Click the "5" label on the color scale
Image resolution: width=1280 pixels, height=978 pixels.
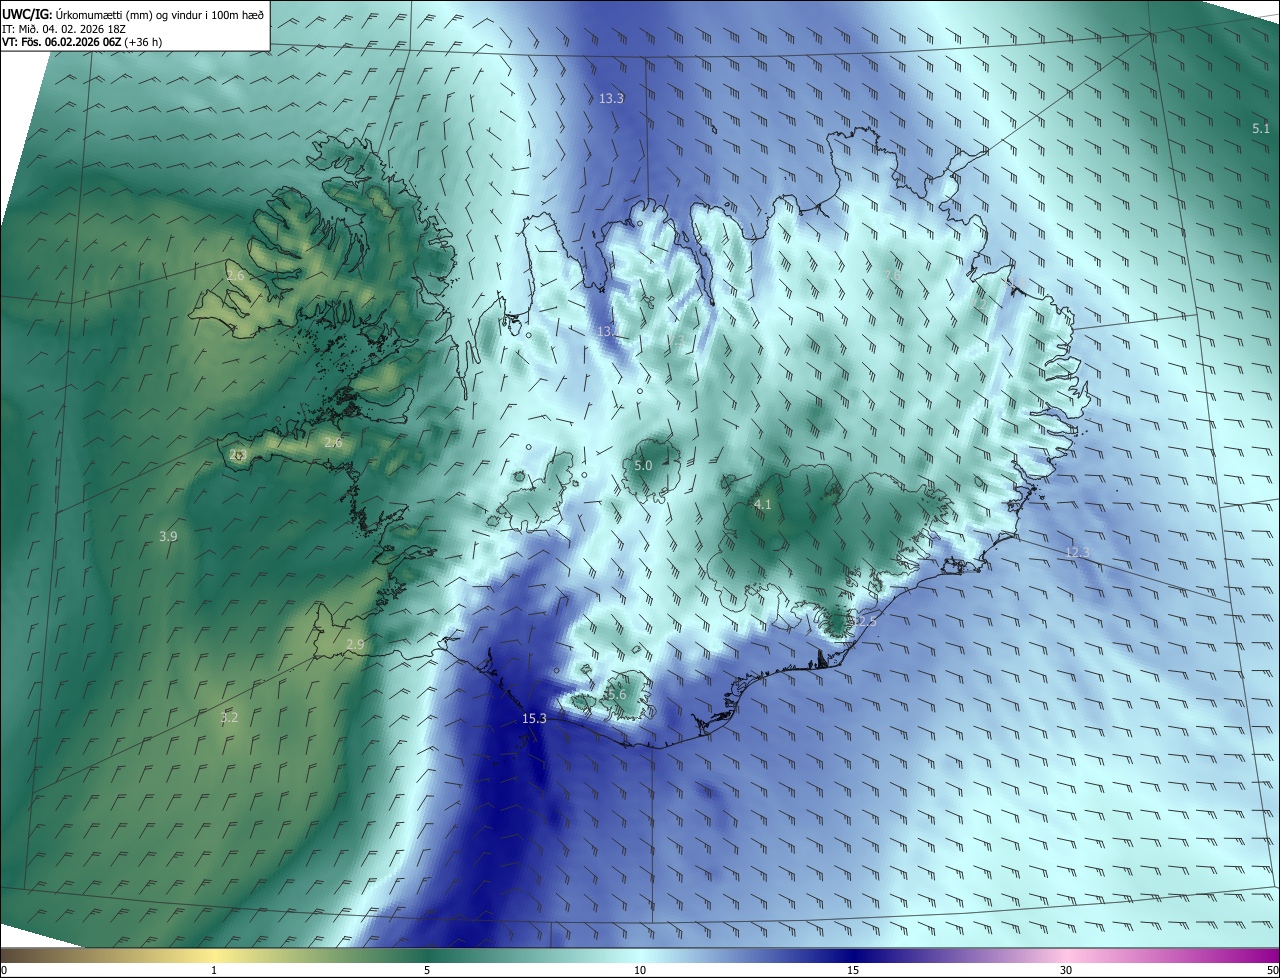click(x=427, y=970)
